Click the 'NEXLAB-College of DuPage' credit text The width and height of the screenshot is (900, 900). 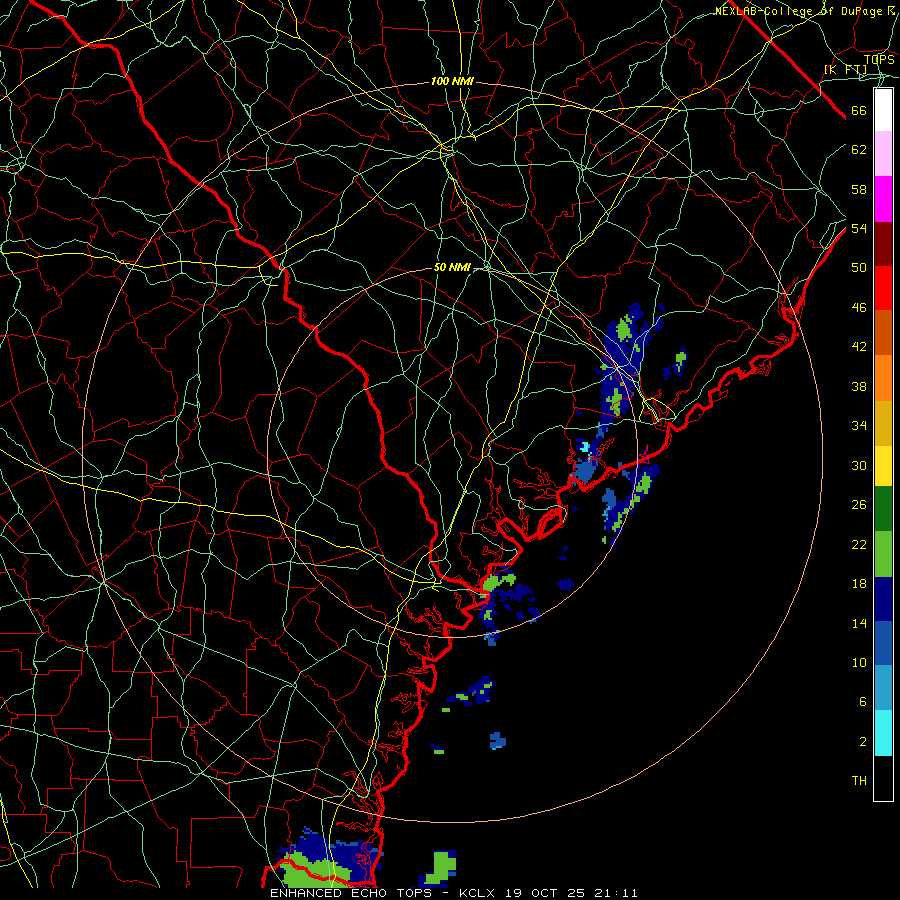(798, 11)
